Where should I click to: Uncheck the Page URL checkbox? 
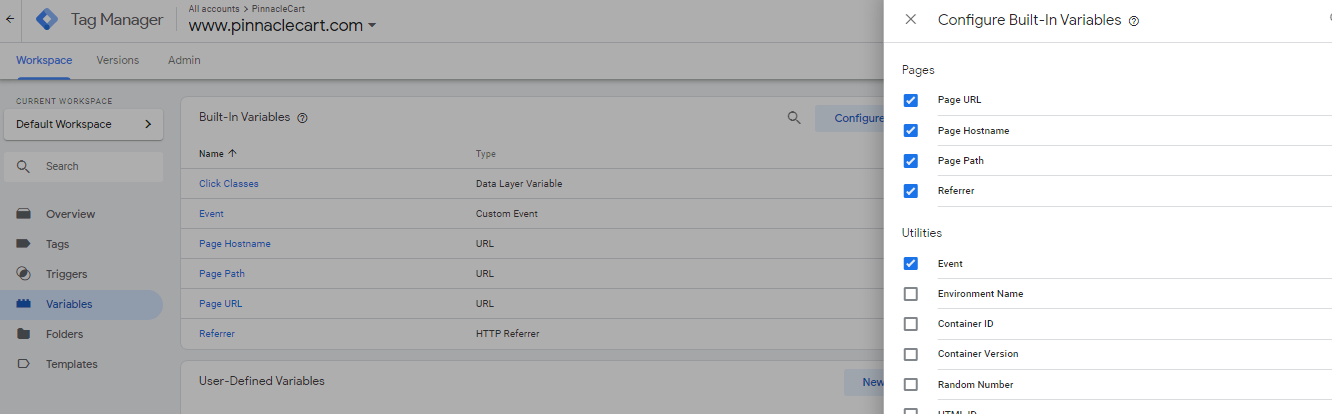tap(910, 100)
